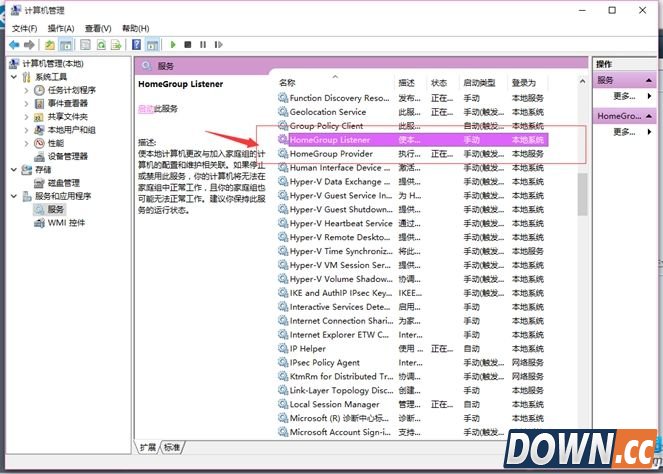
Task: Switch to the 扩展 tab
Action: coord(148,447)
